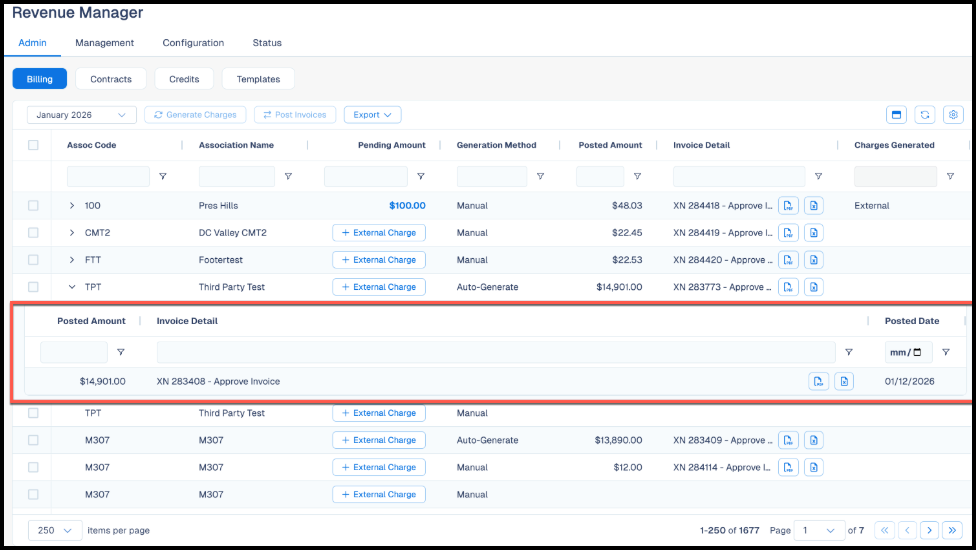Open the January 2026 month dropdown
Image resolution: width=976 pixels, height=550 pixels.
(82, 114)
